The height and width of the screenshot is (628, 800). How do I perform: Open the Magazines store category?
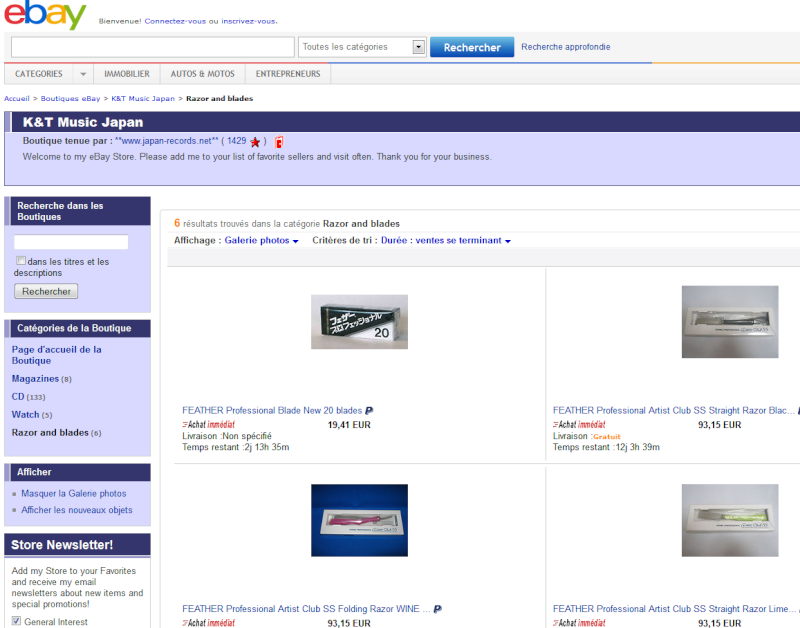pyautogui.click(x=35, y=379)
